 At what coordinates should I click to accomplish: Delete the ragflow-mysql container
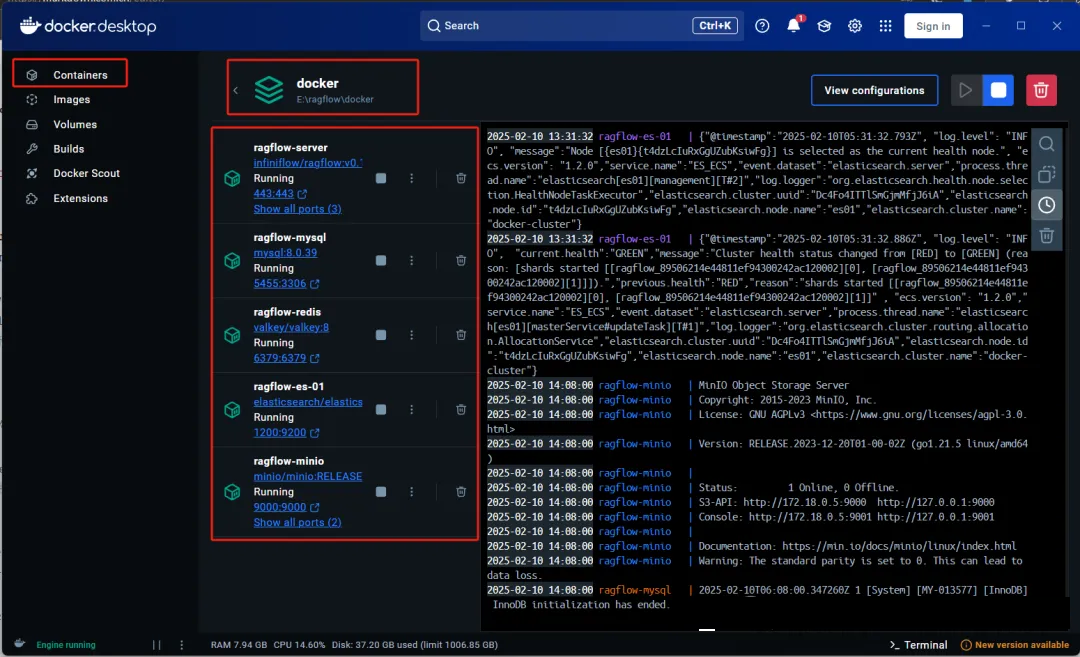[x=461, y=260]
